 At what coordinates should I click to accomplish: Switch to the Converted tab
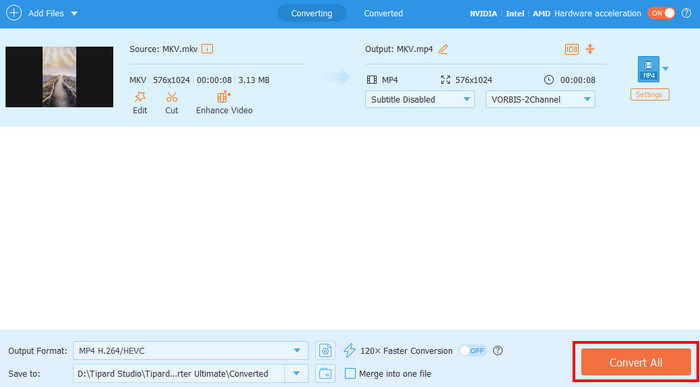(x=383, y=13)
